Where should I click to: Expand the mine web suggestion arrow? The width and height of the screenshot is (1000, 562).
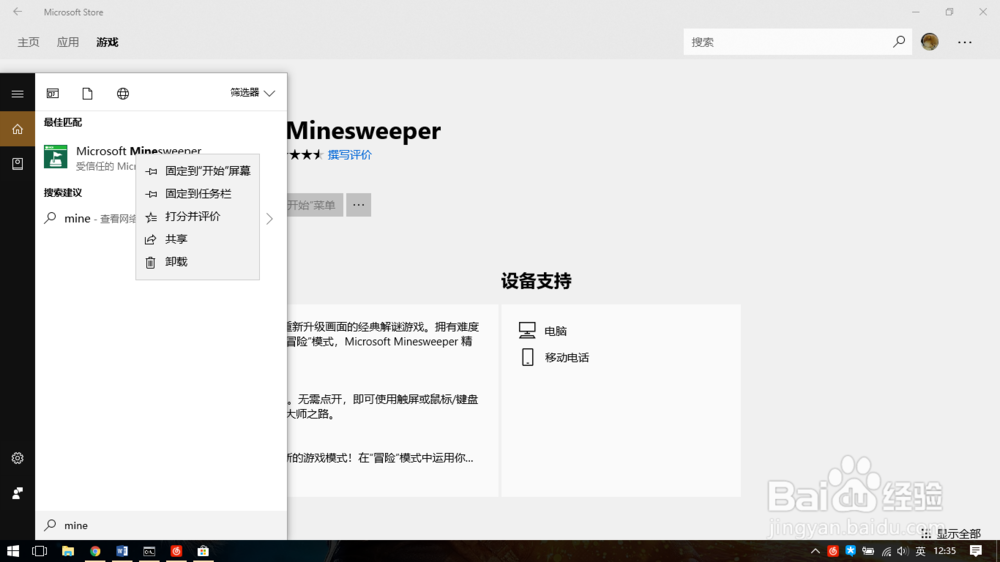(x=270, y=219)
